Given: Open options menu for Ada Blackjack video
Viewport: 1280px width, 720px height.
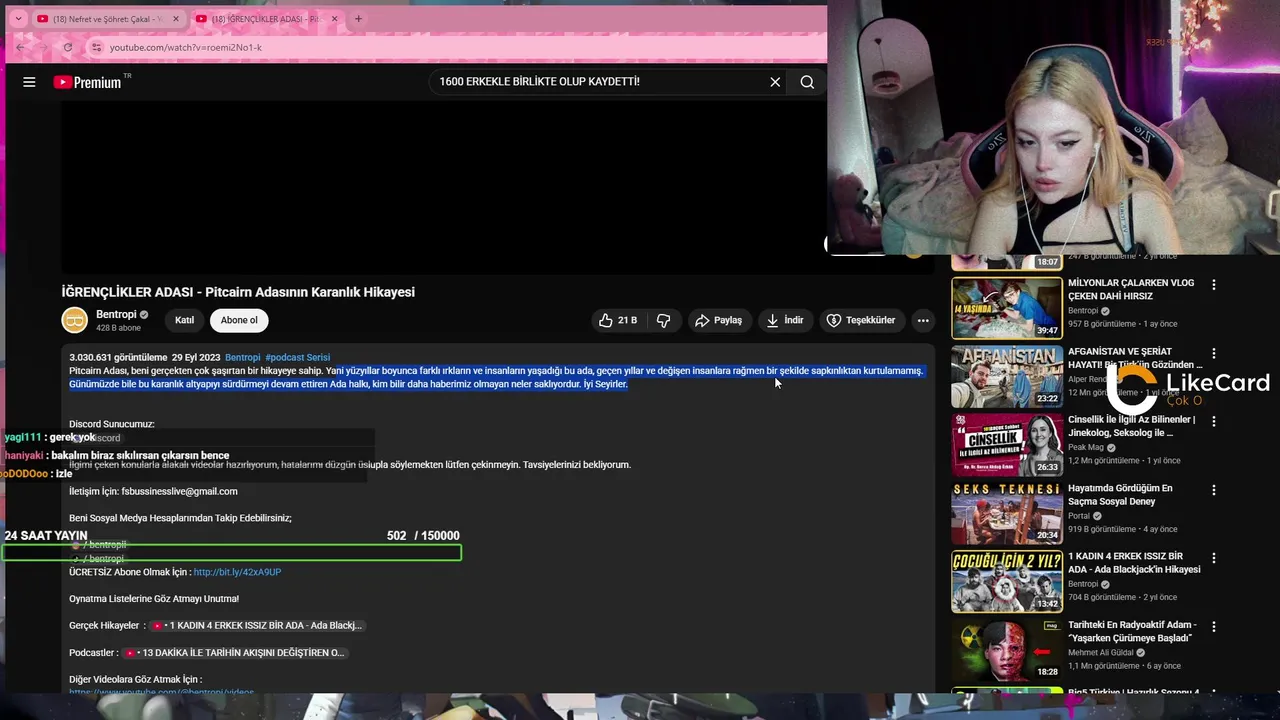Looking at the screenshot, I should [x=1214, y=558].
